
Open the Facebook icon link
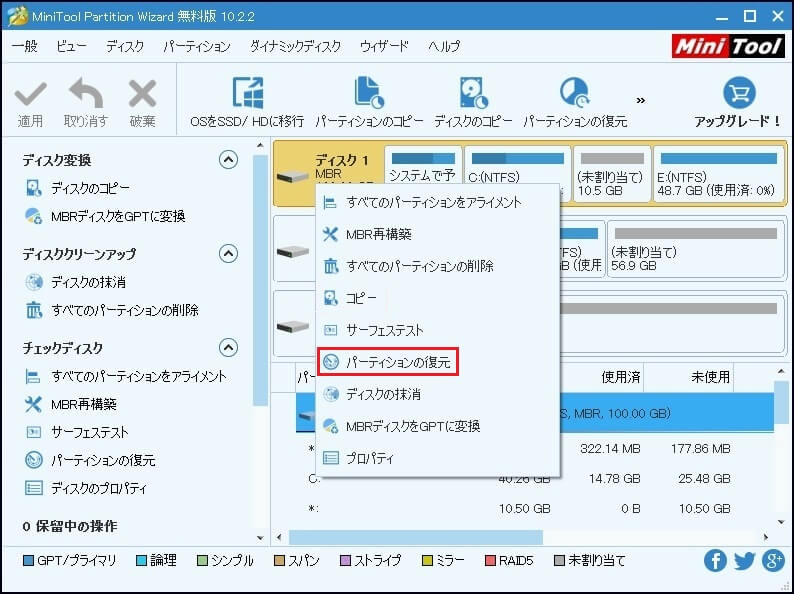click(x=715, y=561)
